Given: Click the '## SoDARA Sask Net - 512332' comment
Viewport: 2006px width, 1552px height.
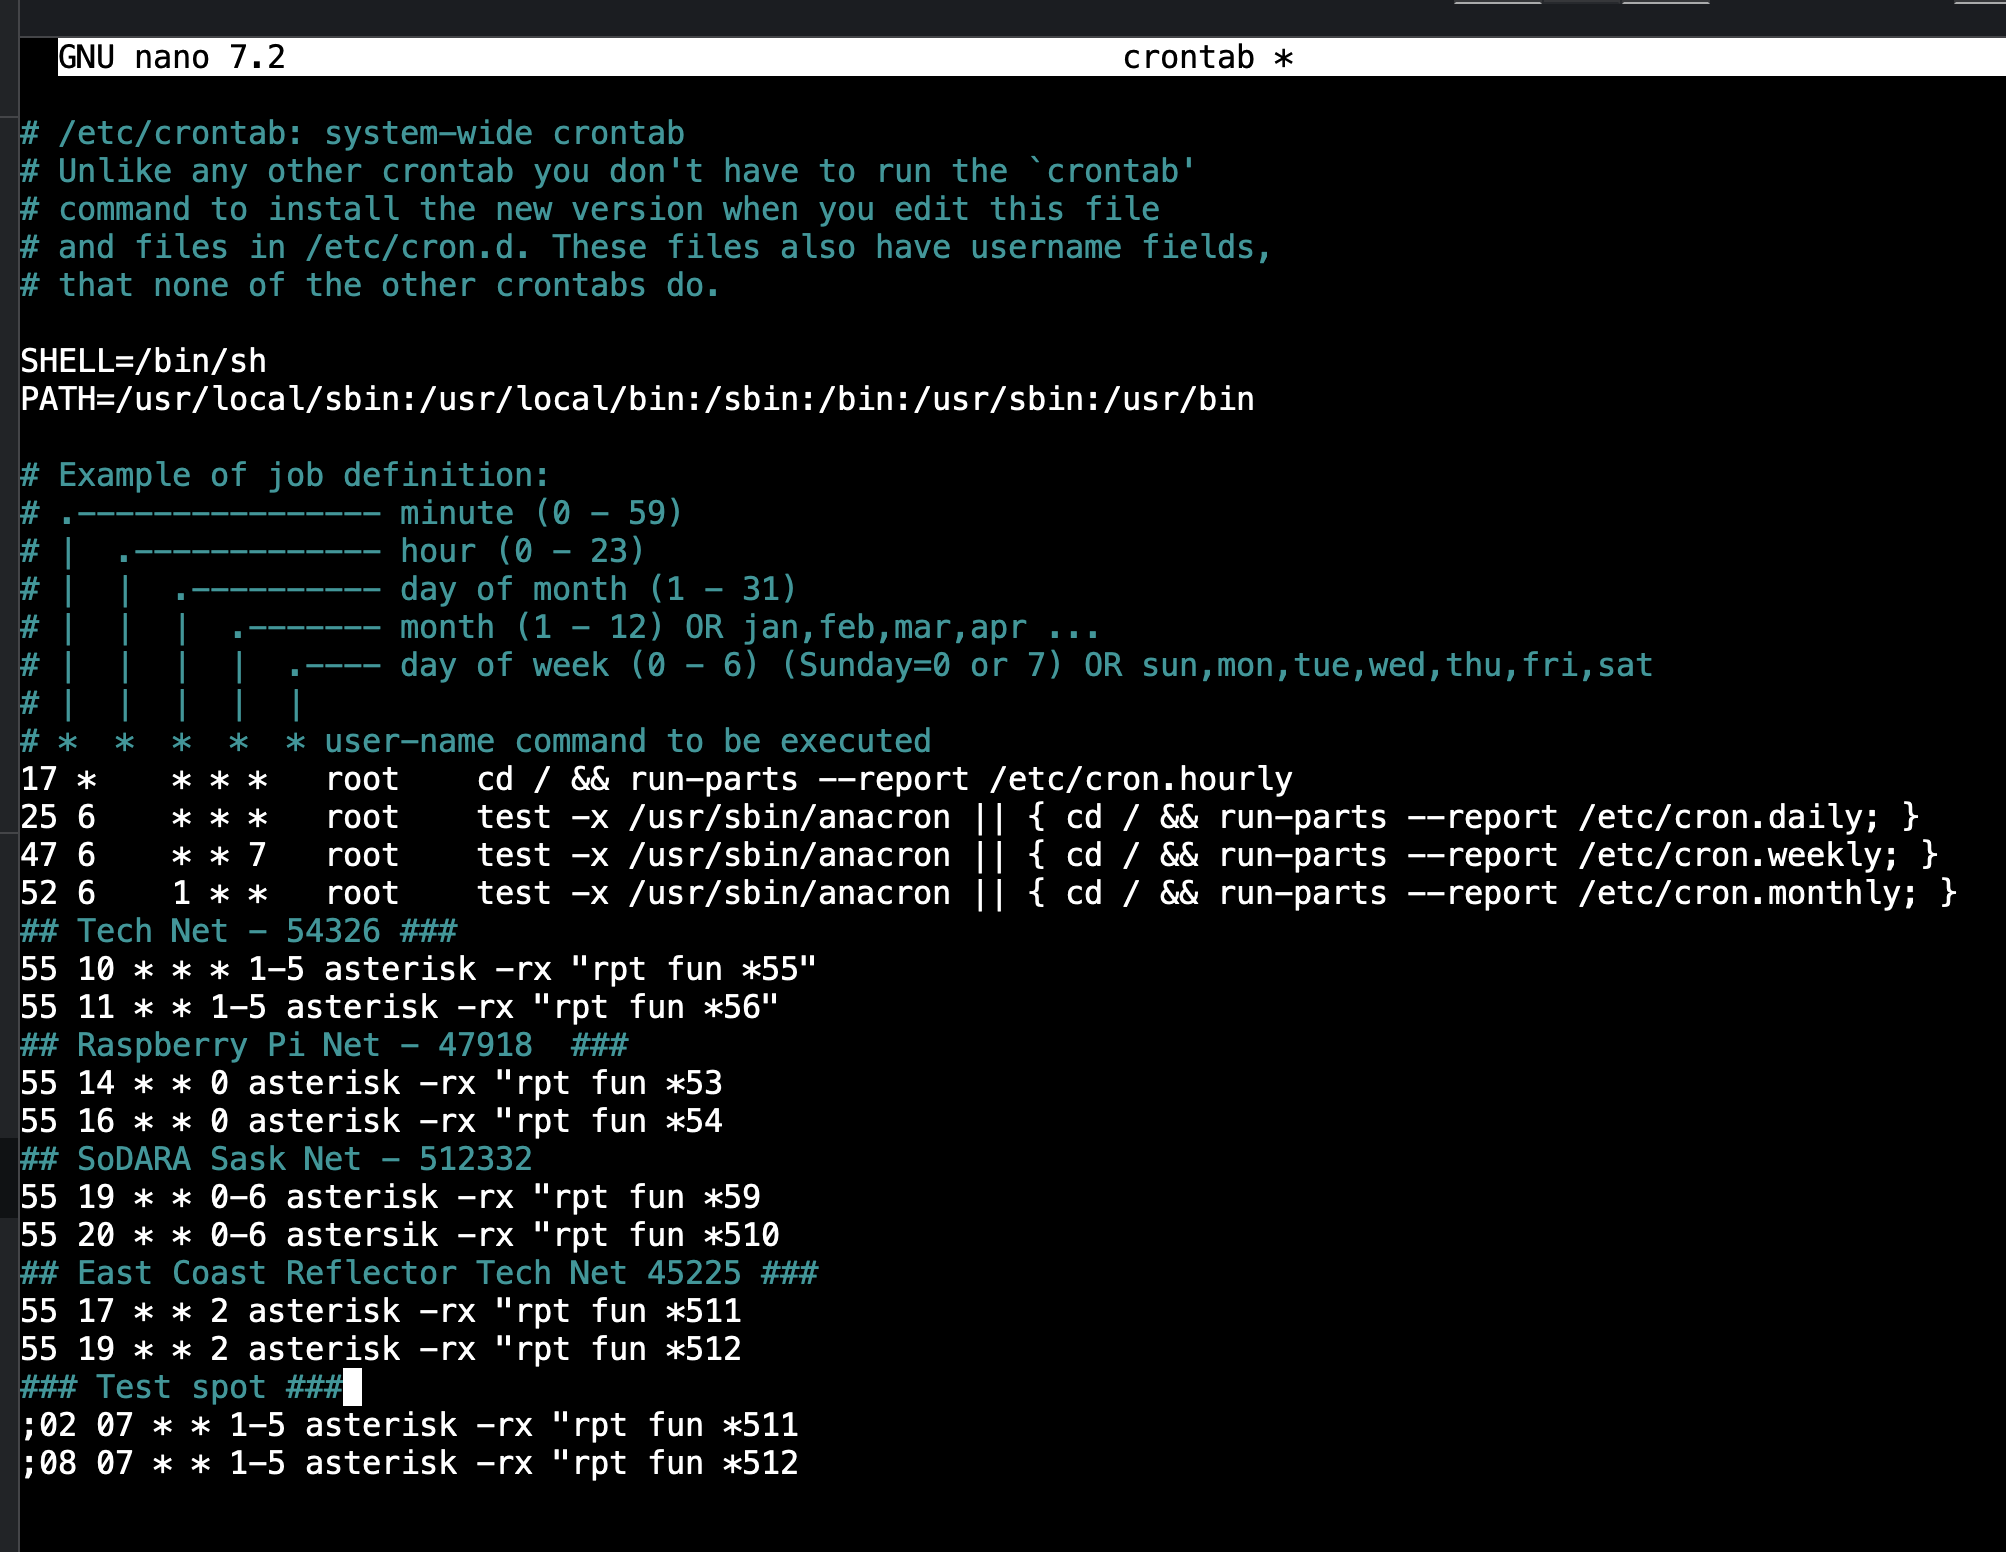Looking at the screenshot, I should tap(277, 1159).
